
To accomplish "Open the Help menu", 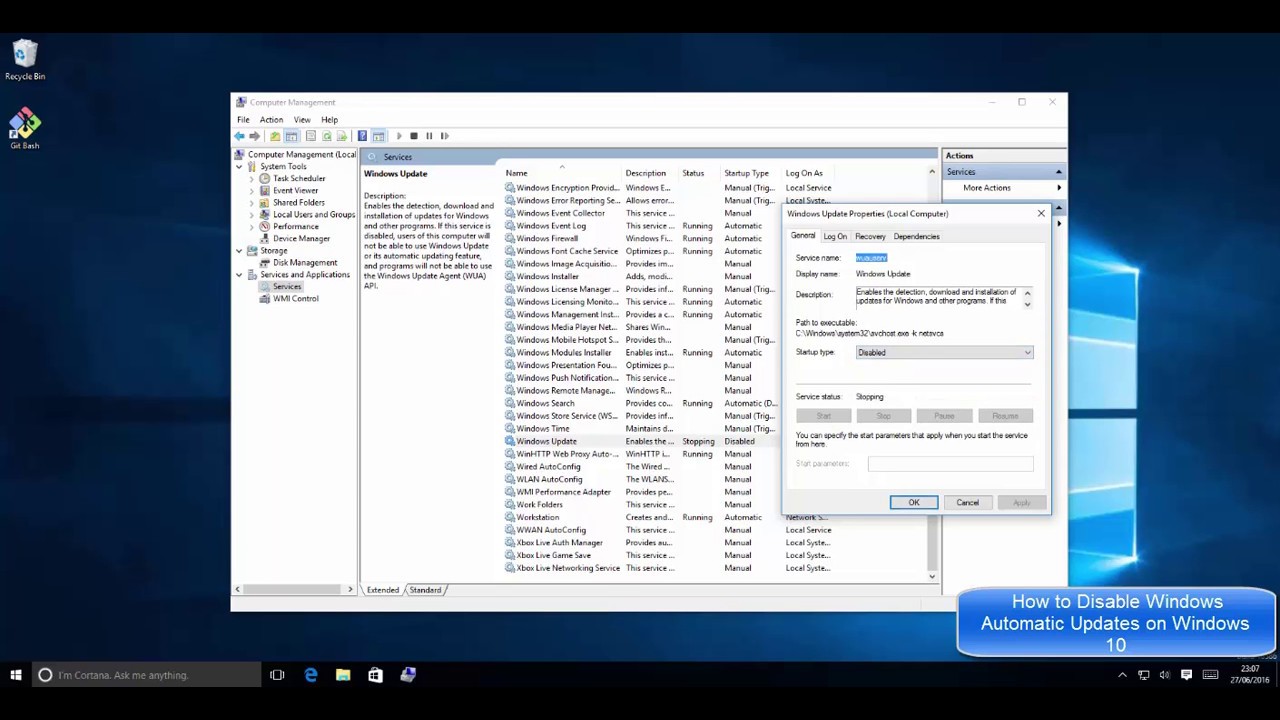I will [x=329, y=120].
